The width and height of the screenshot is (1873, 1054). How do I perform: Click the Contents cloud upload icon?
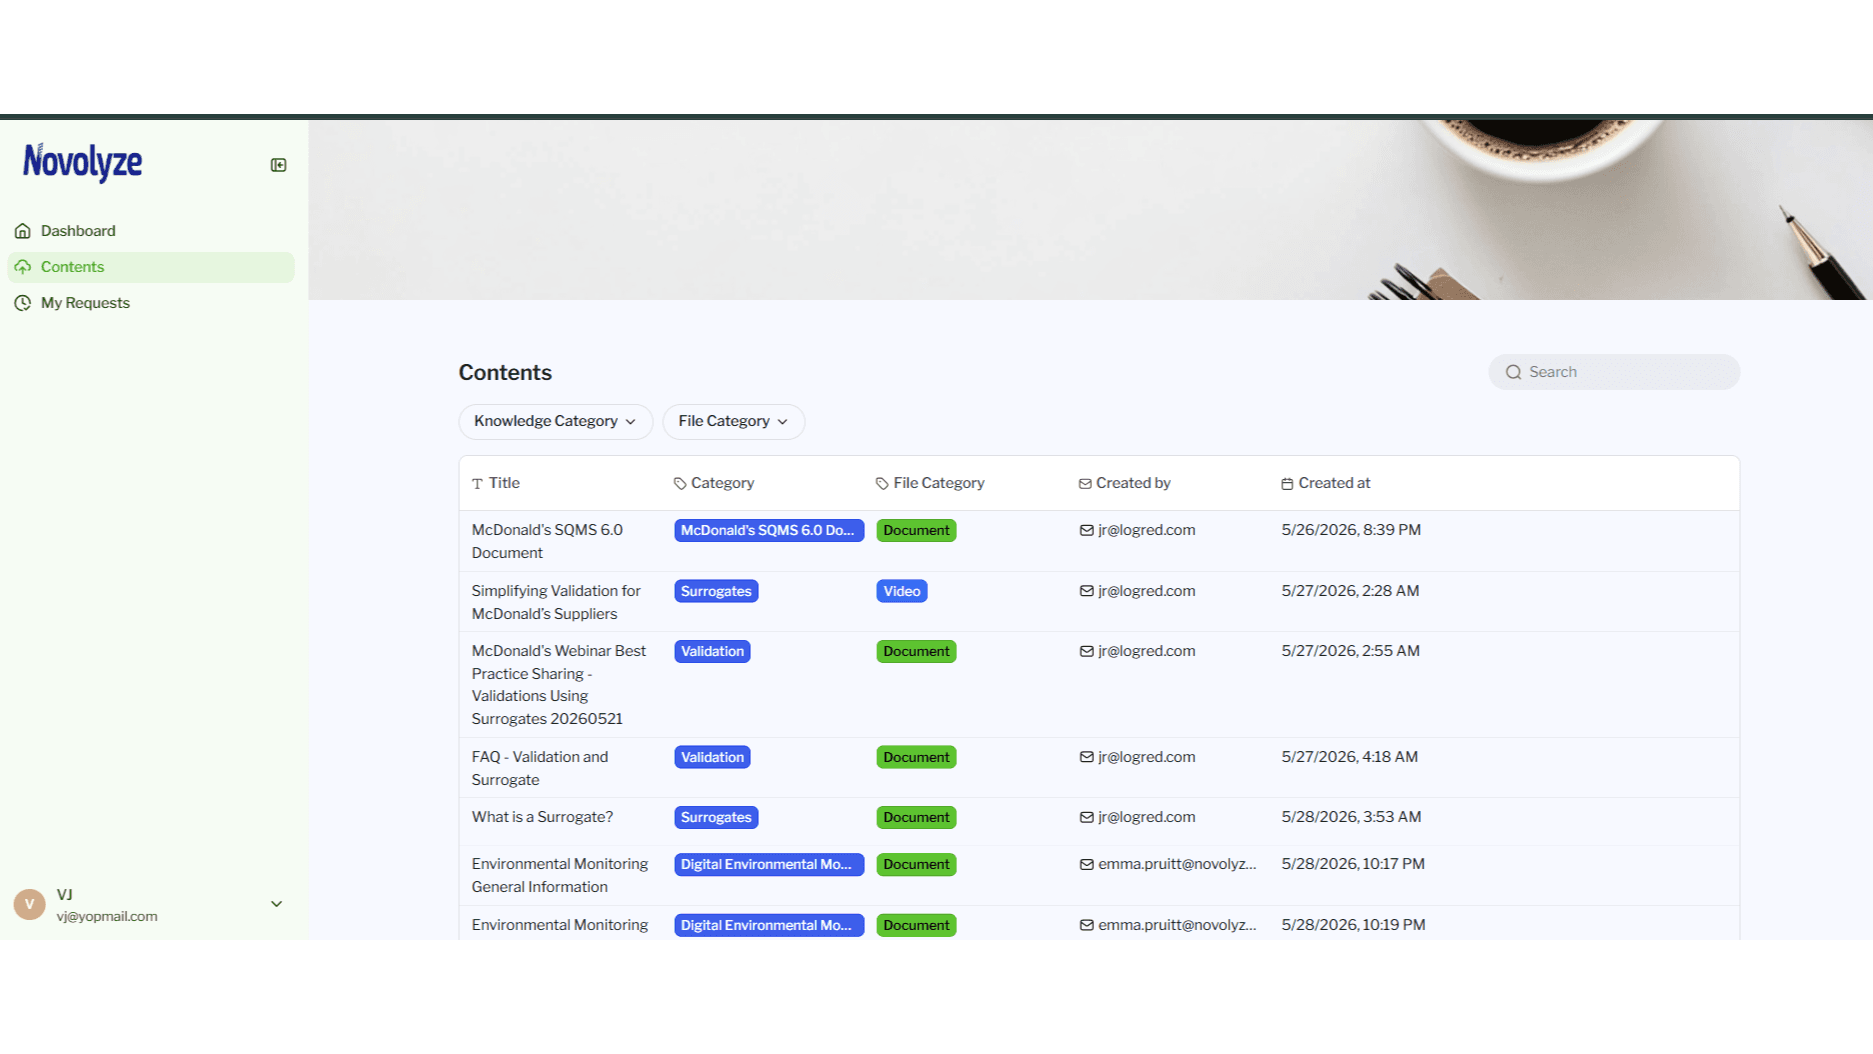pyautogui.click(x=23, y=267)
